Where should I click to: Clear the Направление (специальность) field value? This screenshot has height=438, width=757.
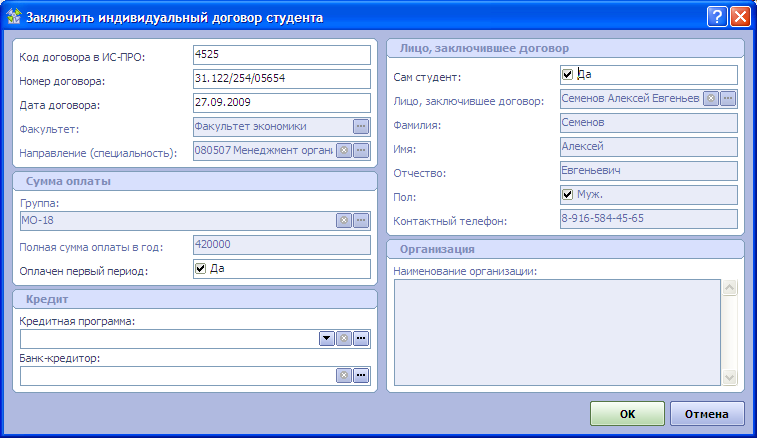coord(344,151)
